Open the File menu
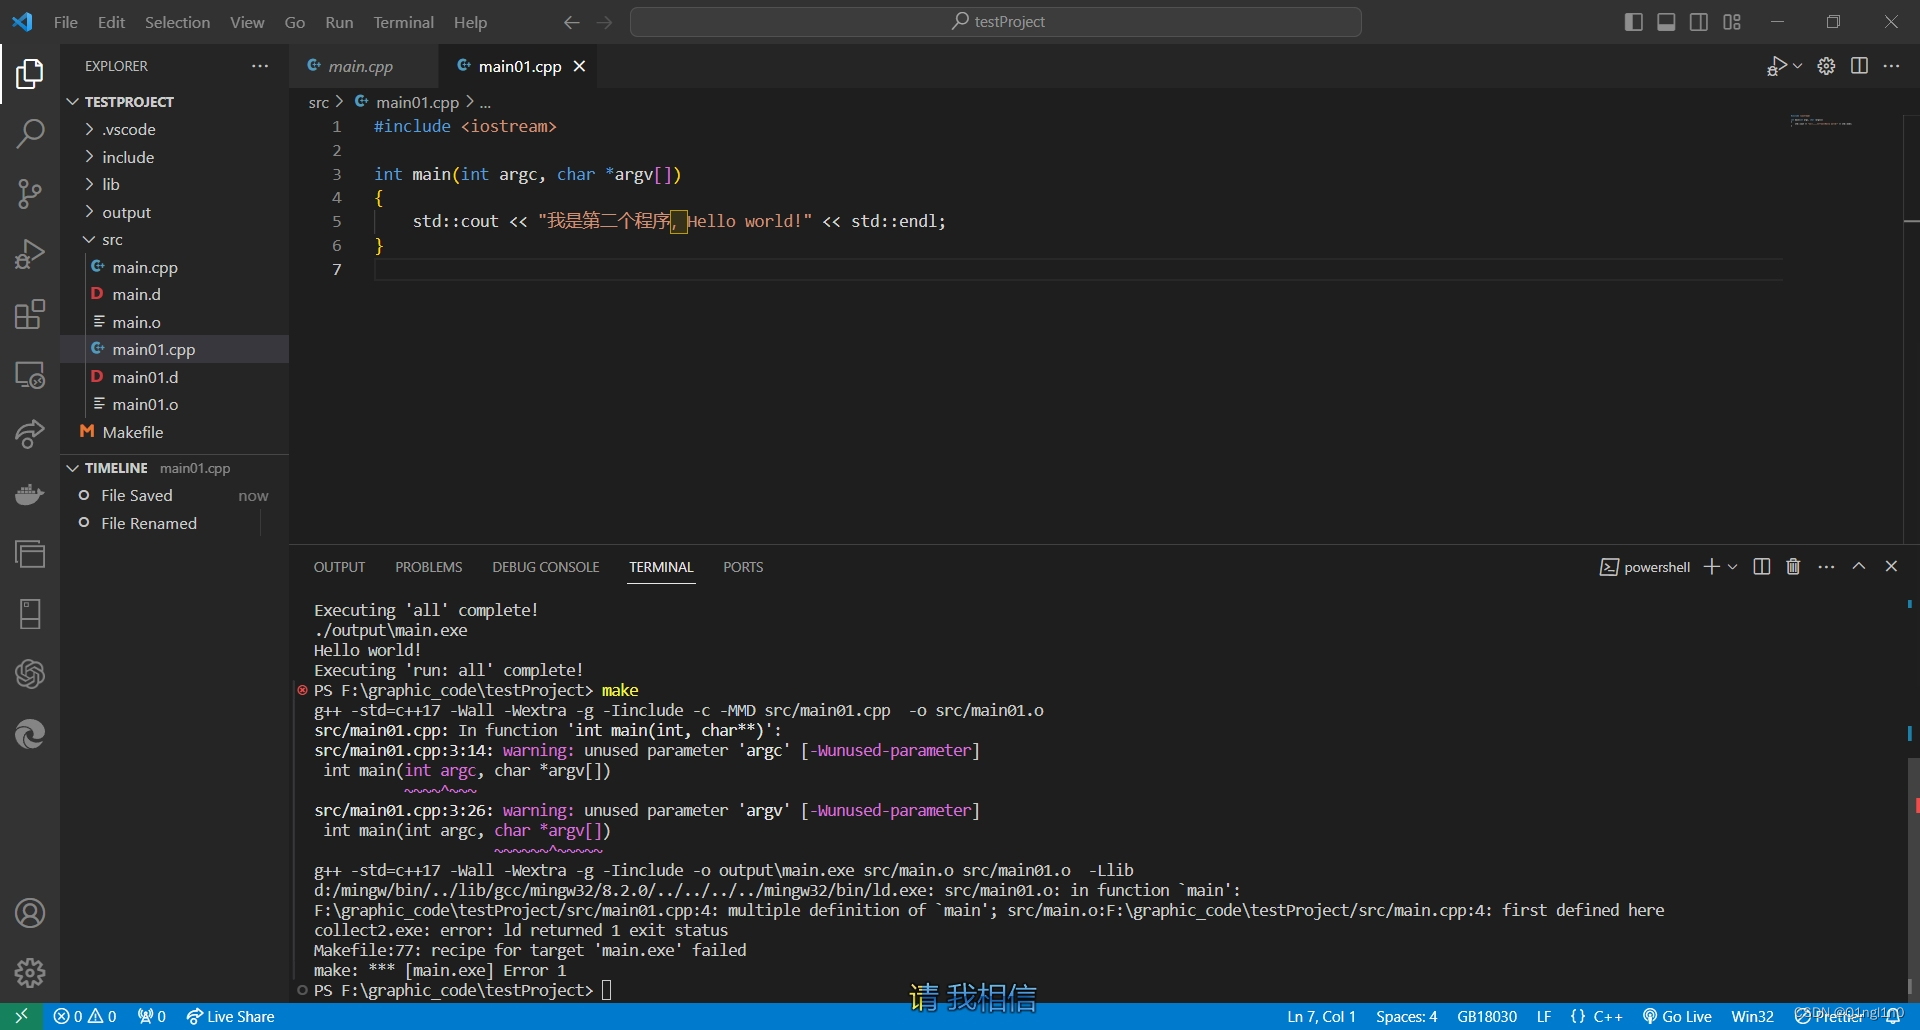 (x=66, y=22)
